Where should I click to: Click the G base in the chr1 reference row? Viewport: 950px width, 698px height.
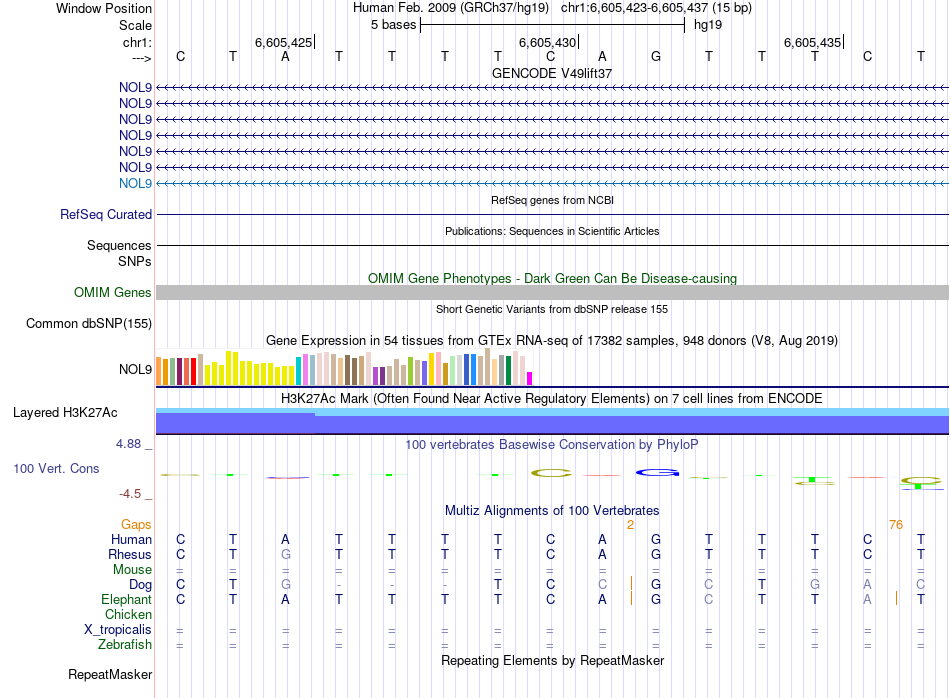click(656, 56)
